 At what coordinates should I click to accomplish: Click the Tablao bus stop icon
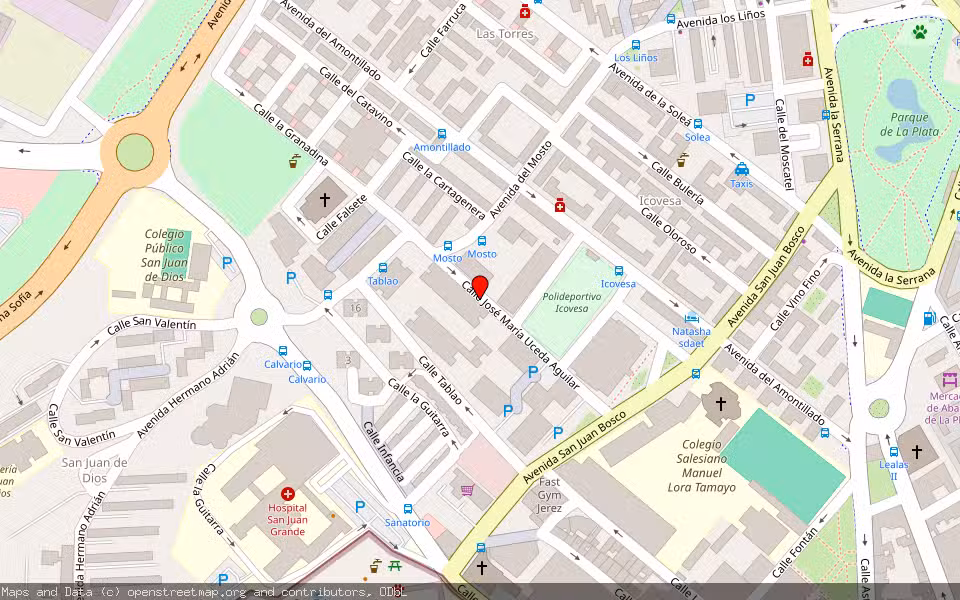pyautogui.click(x=383, y=268)
